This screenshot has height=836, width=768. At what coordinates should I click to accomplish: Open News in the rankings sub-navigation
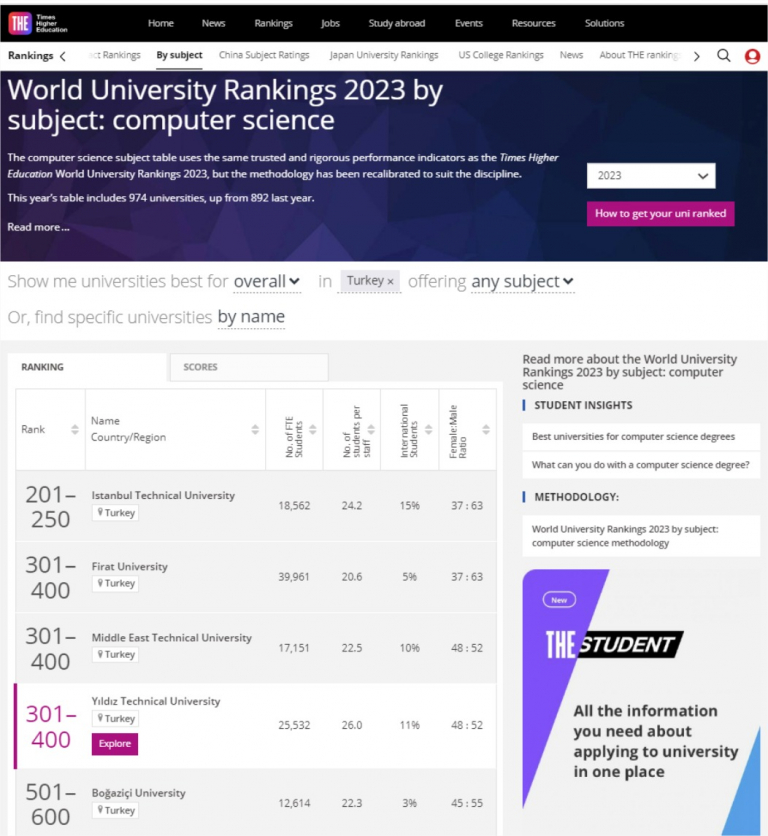[571, 55]
